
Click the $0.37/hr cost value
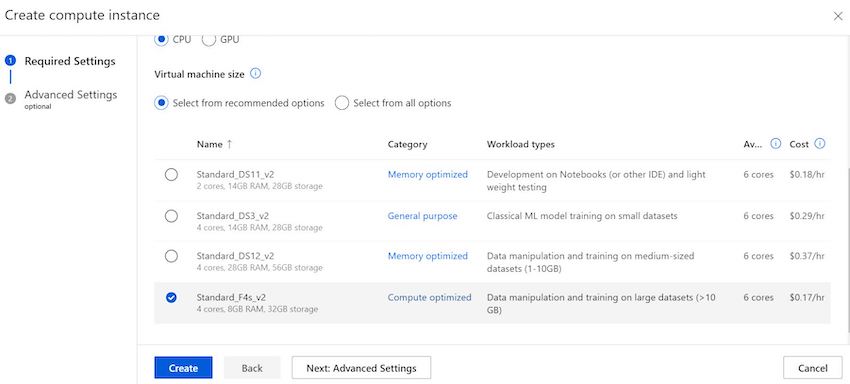pyautogui.click(x=807, y=256)
